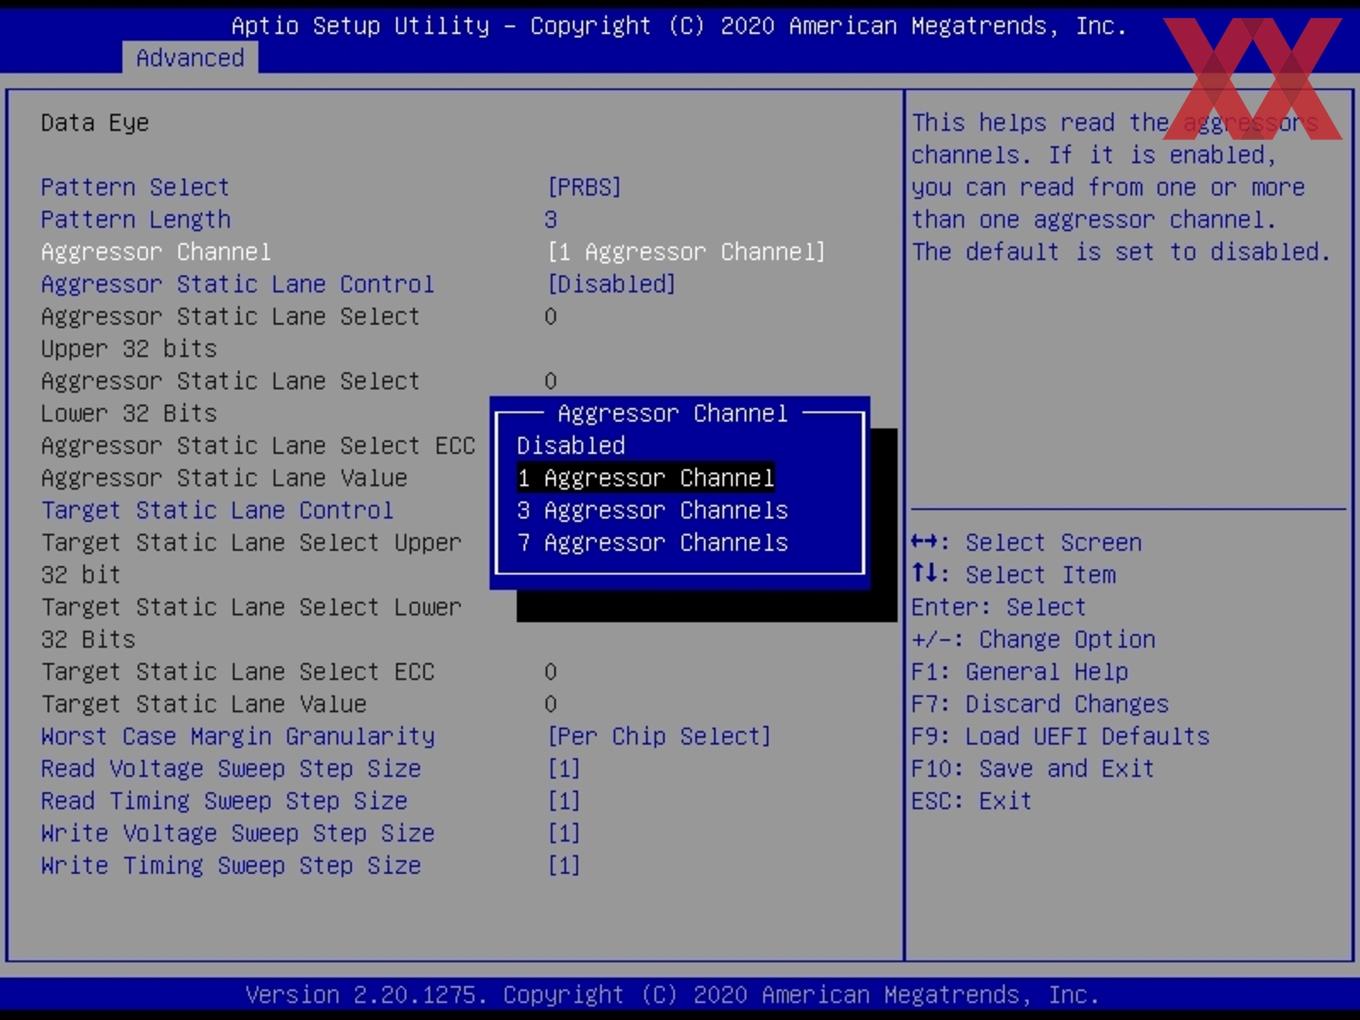Click the F10: Save and Exit hint
Screen dimensions: 1360x1020
(x=1033, y=769)
